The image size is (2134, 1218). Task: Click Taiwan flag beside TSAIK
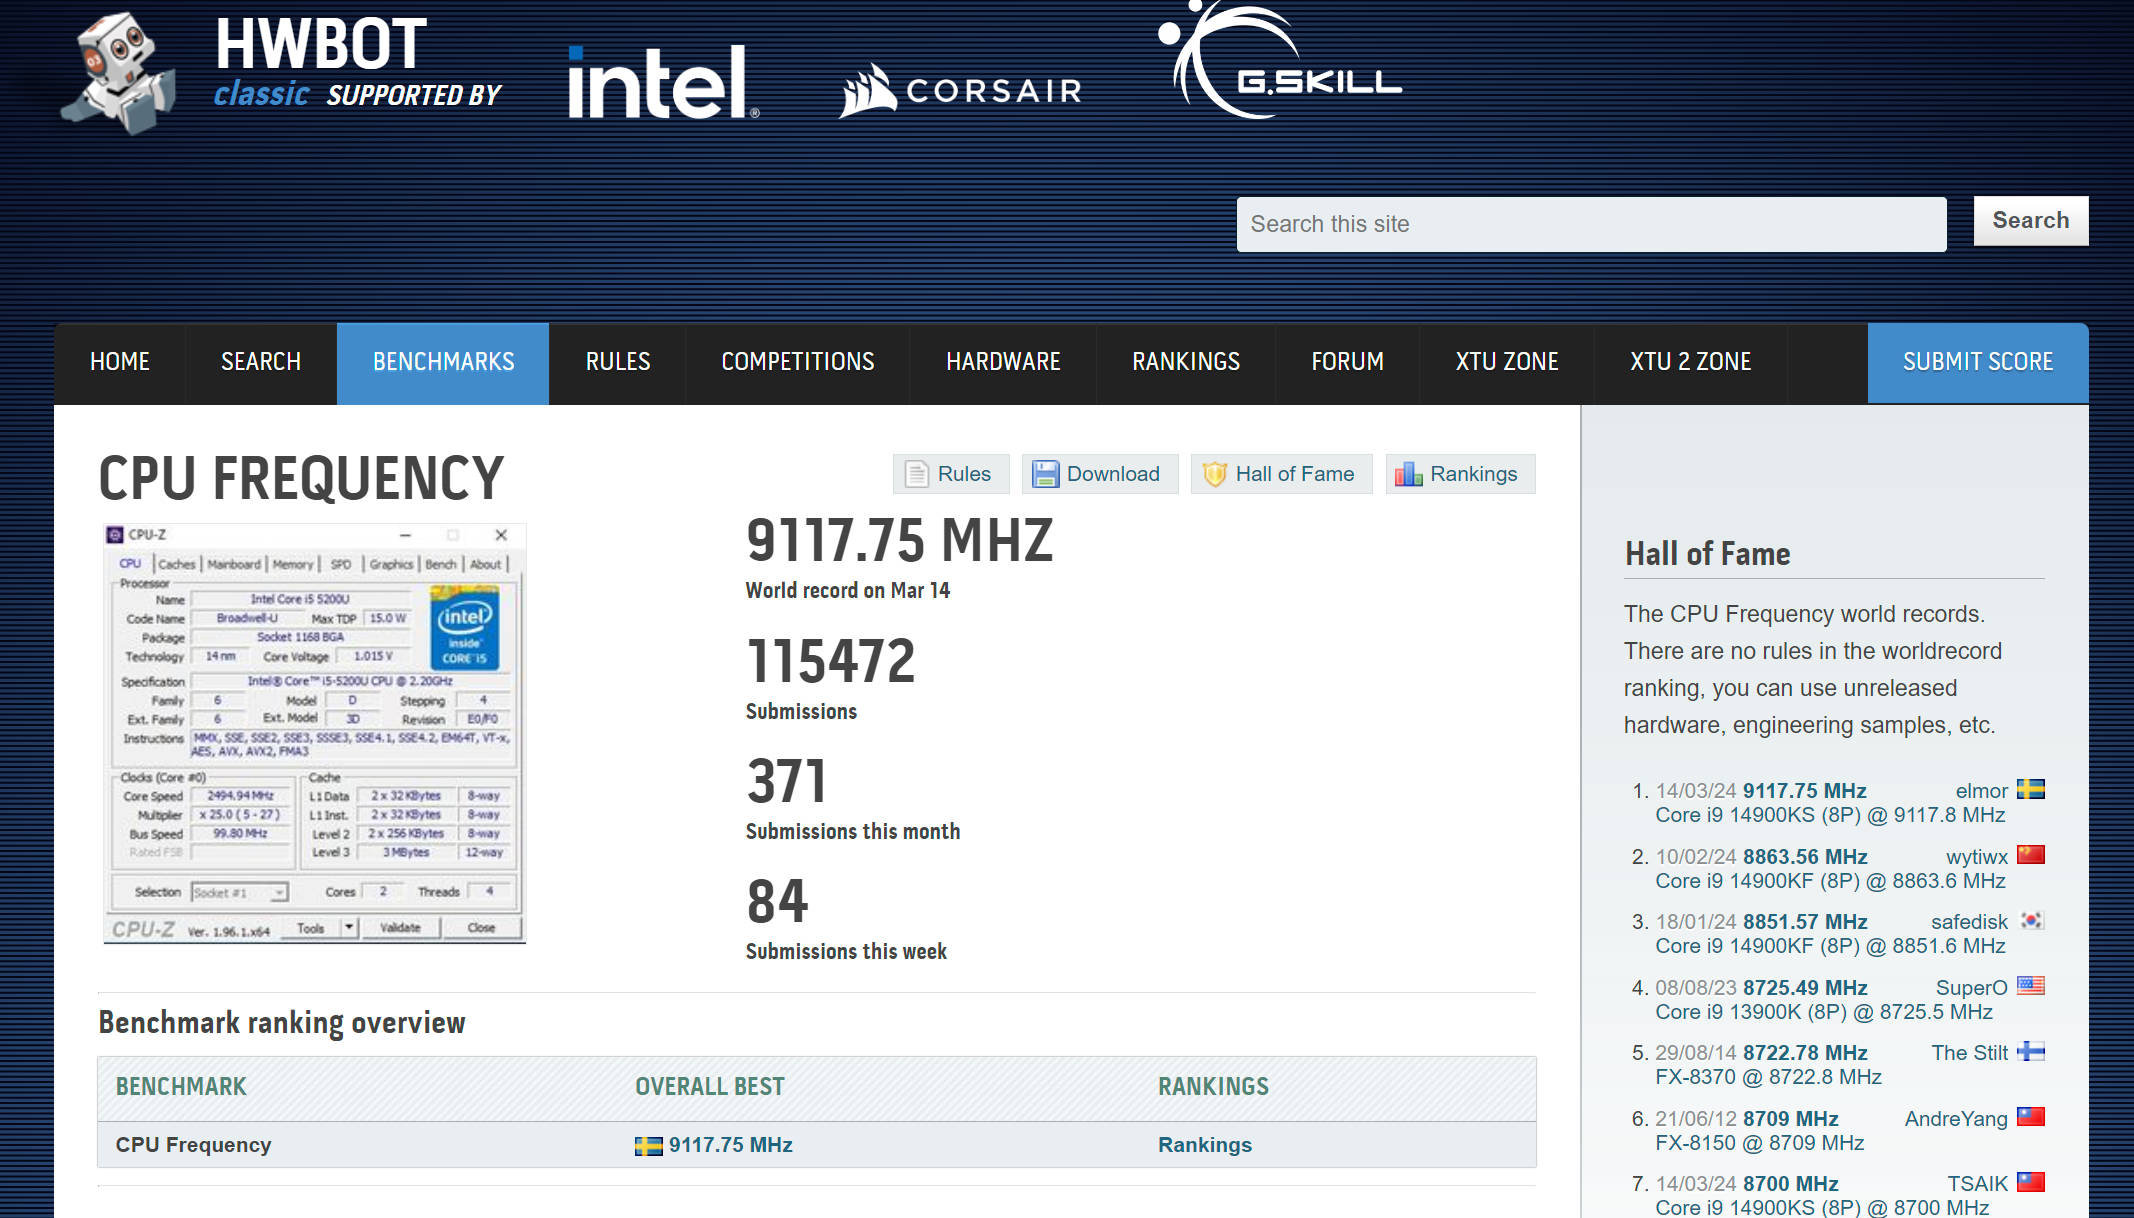(x=2030, y=1183)
